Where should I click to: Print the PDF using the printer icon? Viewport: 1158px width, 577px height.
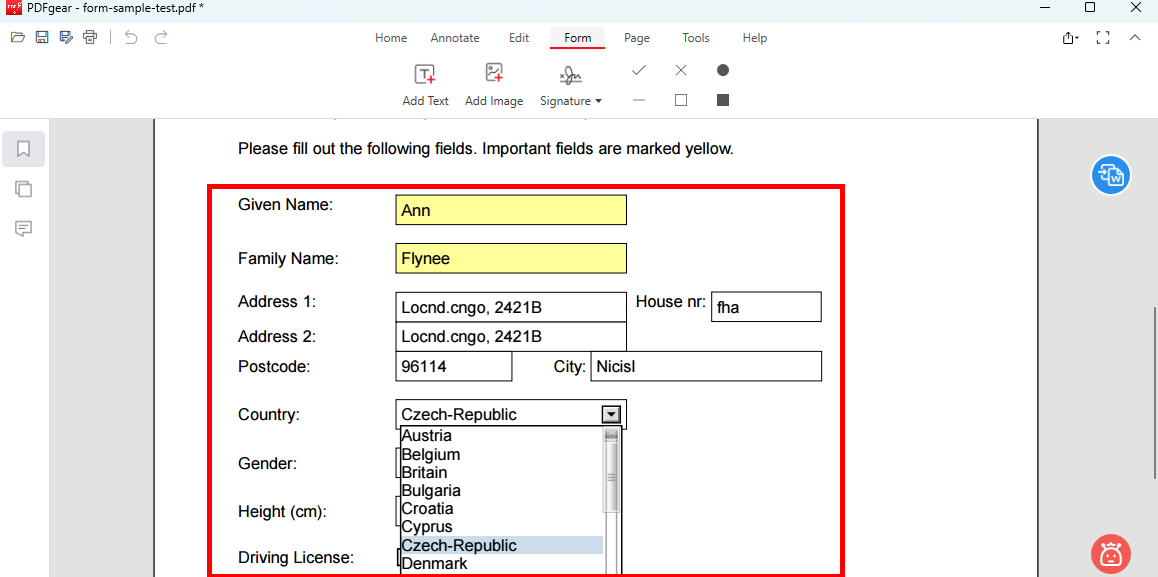90,38
